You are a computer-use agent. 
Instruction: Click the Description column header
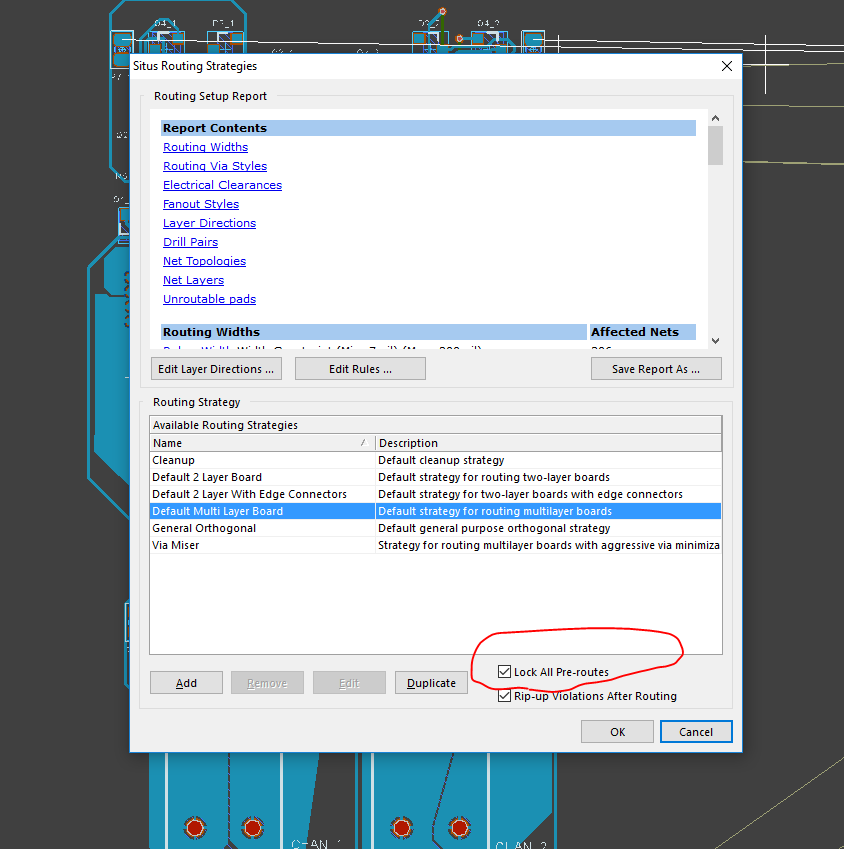click(547, 443)
